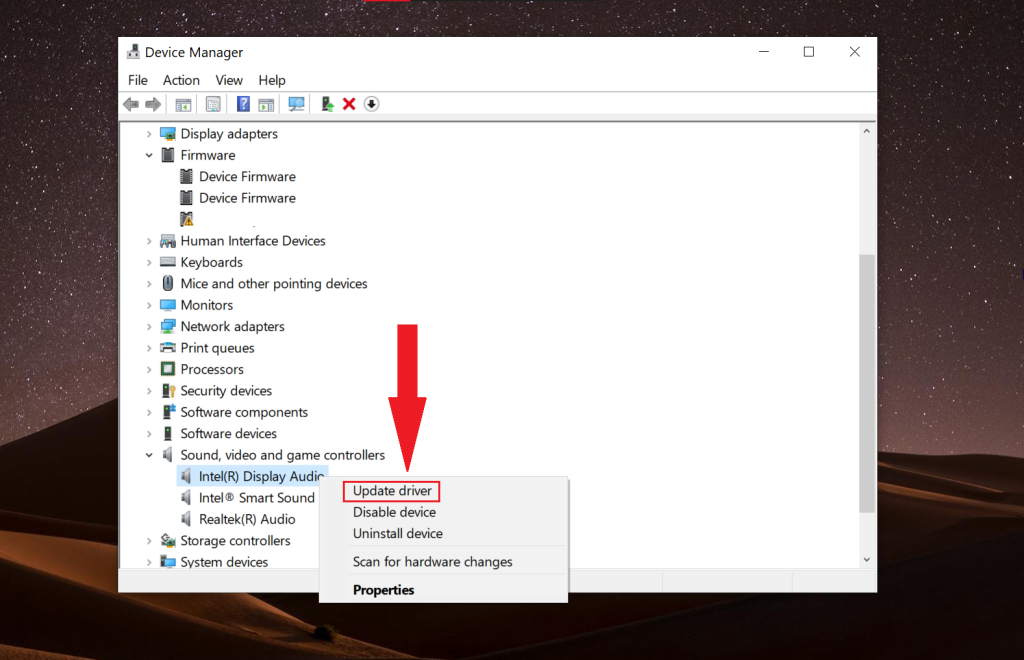The height and width of the screenshot is (660, 1024).
Task: Open the View menu
Action: pyautogui.click(x=229, y=80)
